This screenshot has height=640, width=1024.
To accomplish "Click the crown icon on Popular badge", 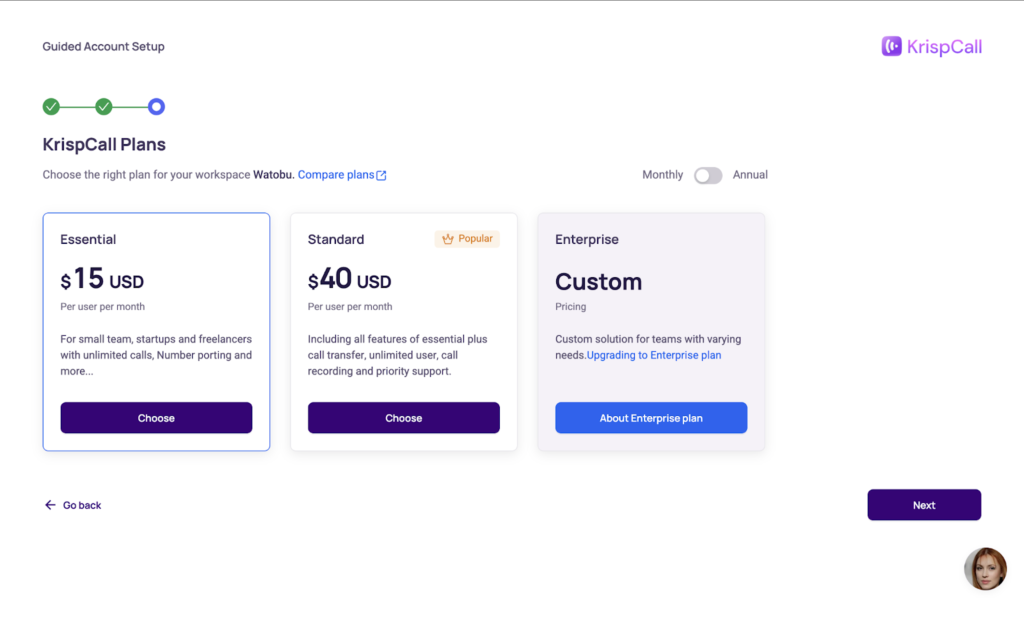I will tap(448, 239).
